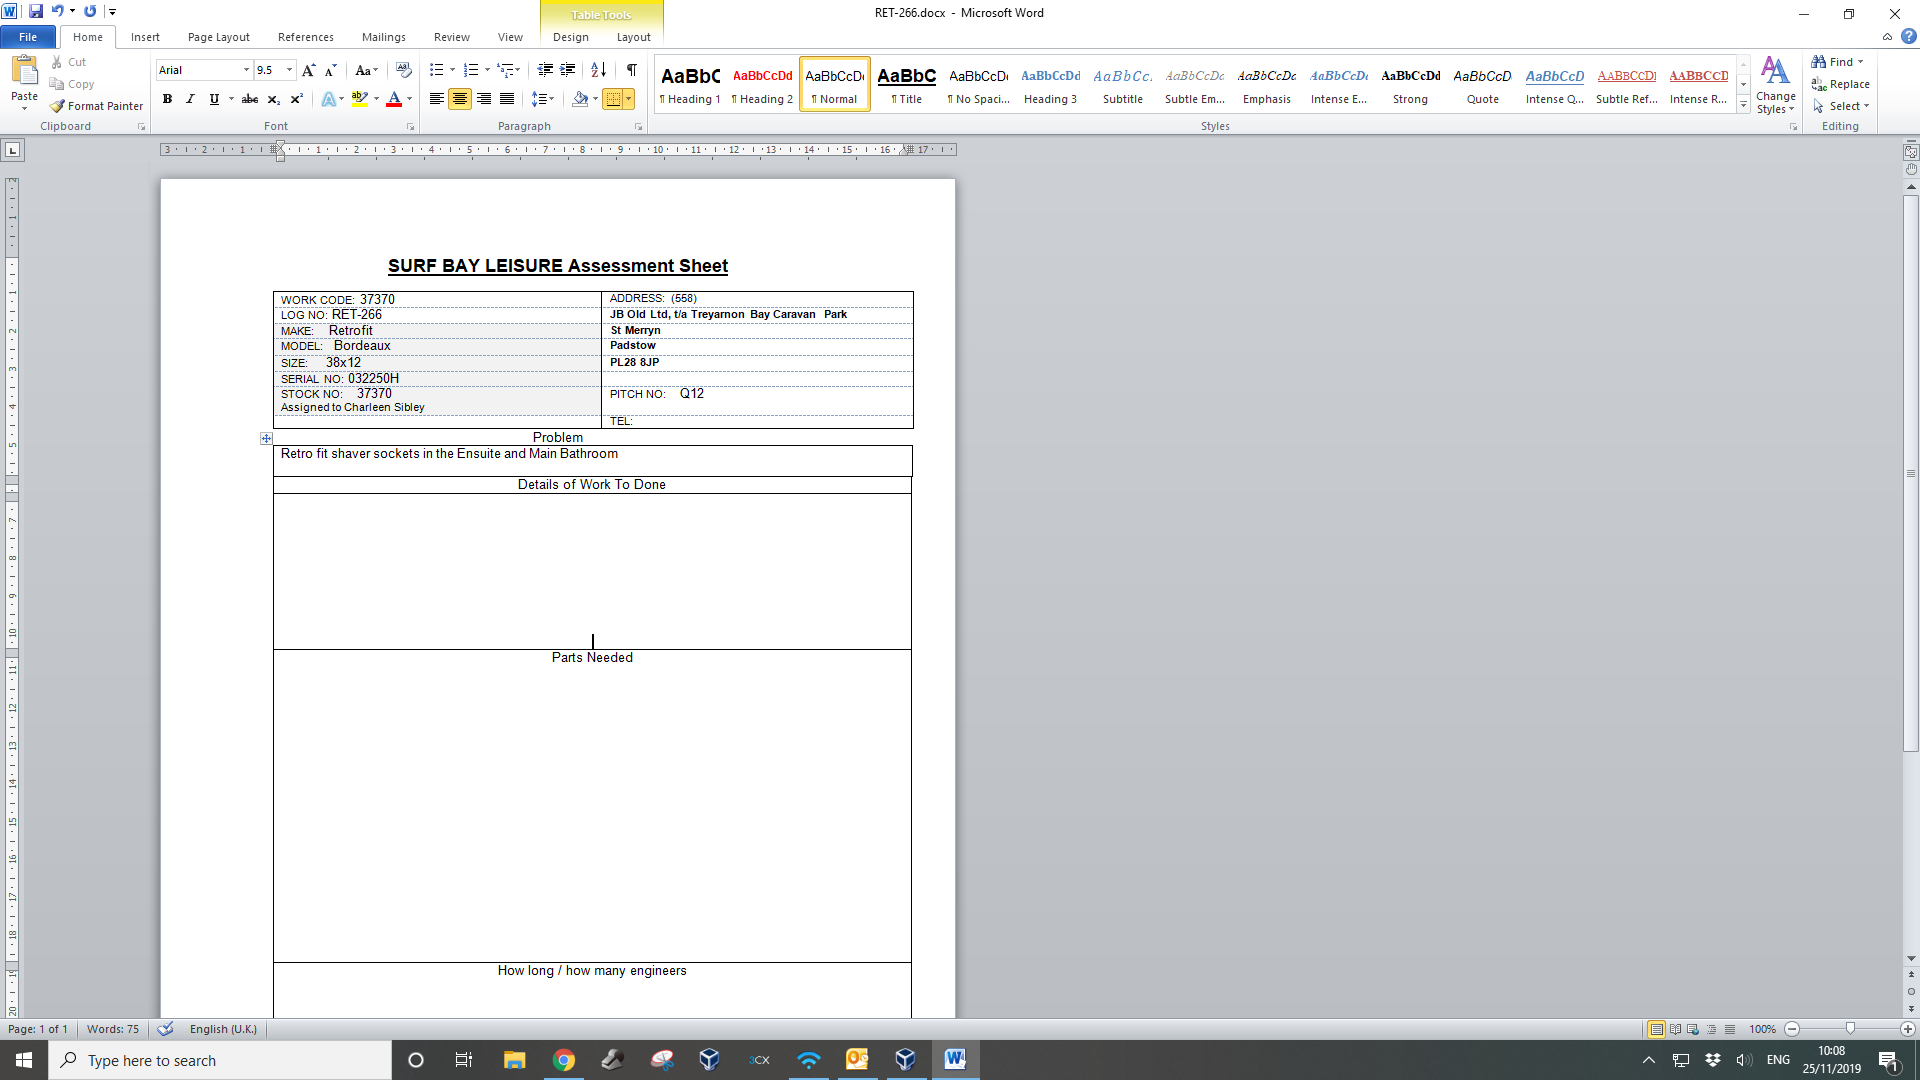Click the Increase Indent icon

point(567,70)
